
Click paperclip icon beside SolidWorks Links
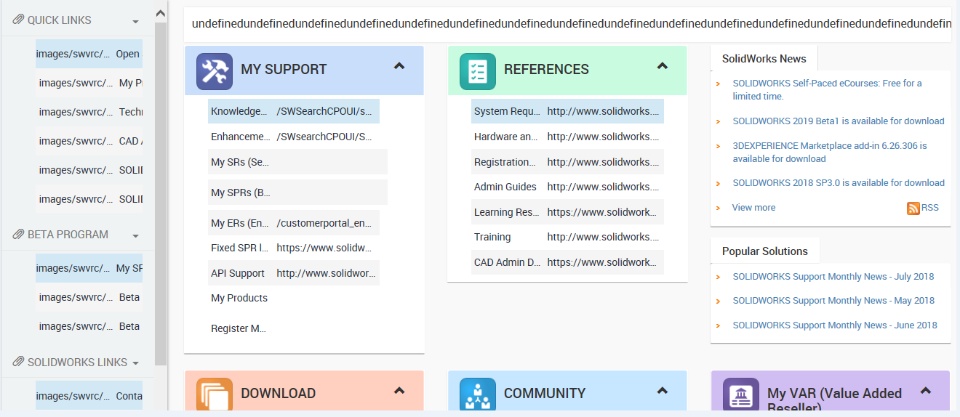click(18, 362)
